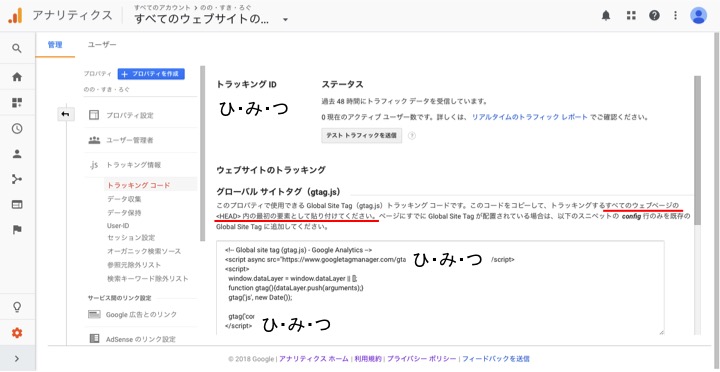Open プライバシー ポリシー footer link

click(422, 359)
